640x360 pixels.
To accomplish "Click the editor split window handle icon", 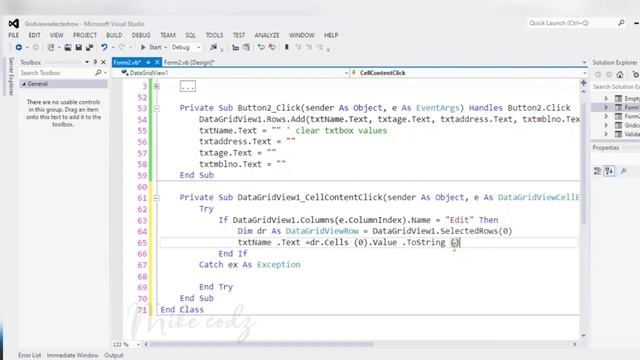I will pos(583,83).
